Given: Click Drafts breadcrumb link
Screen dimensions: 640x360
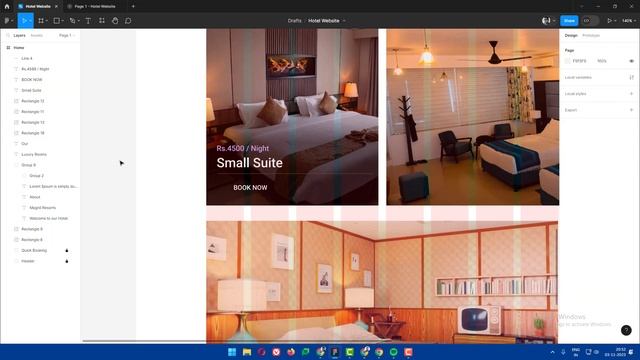Looking at the screenshot, I should [x=294, y=20].
